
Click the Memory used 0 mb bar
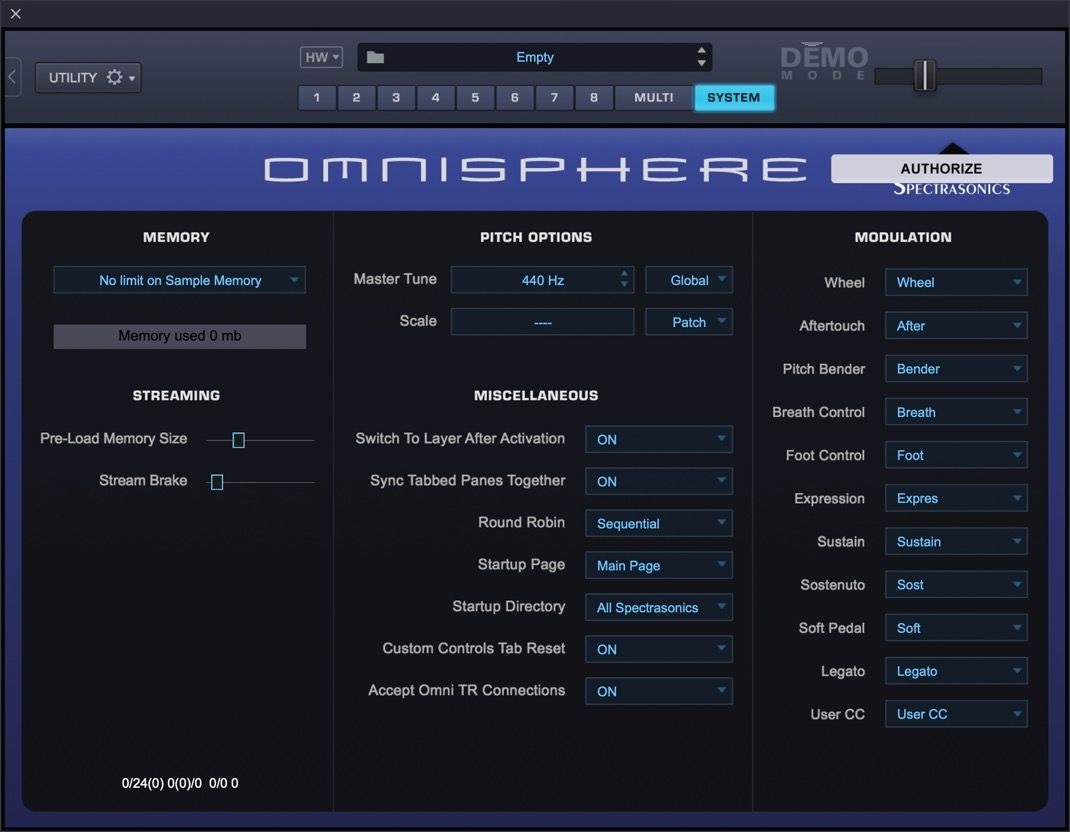(179, 336)
